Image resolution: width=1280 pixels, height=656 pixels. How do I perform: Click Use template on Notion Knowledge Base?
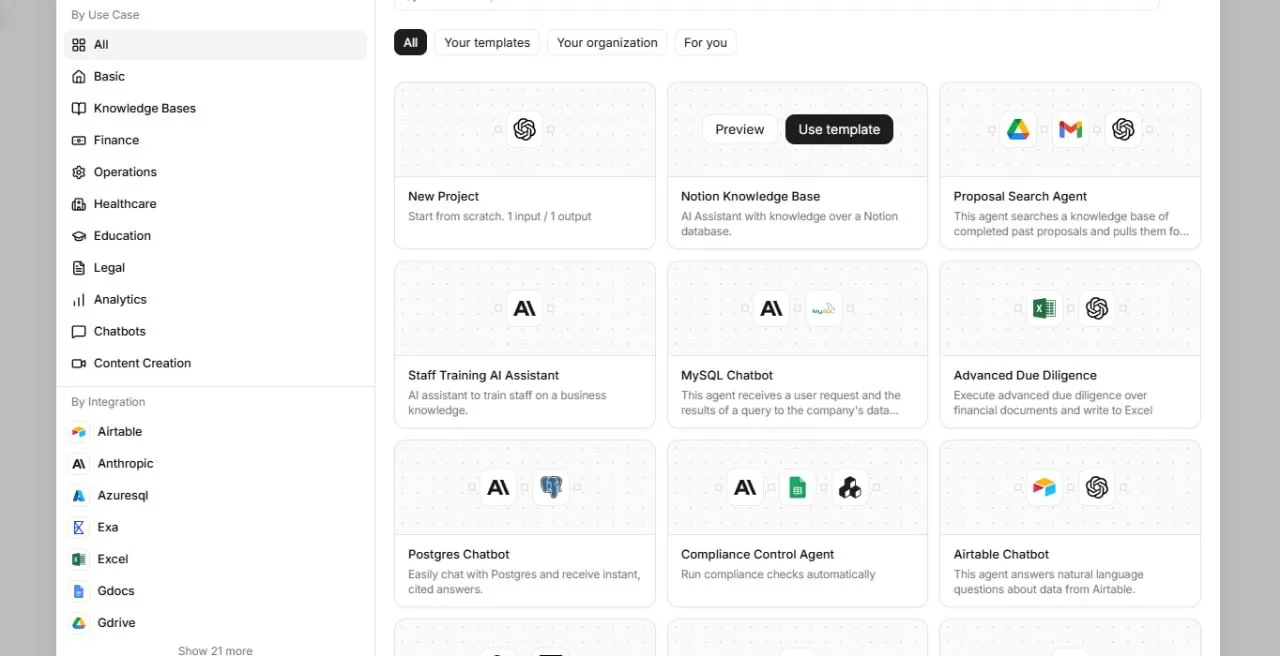pyautogui.click(x=839, y=129)
